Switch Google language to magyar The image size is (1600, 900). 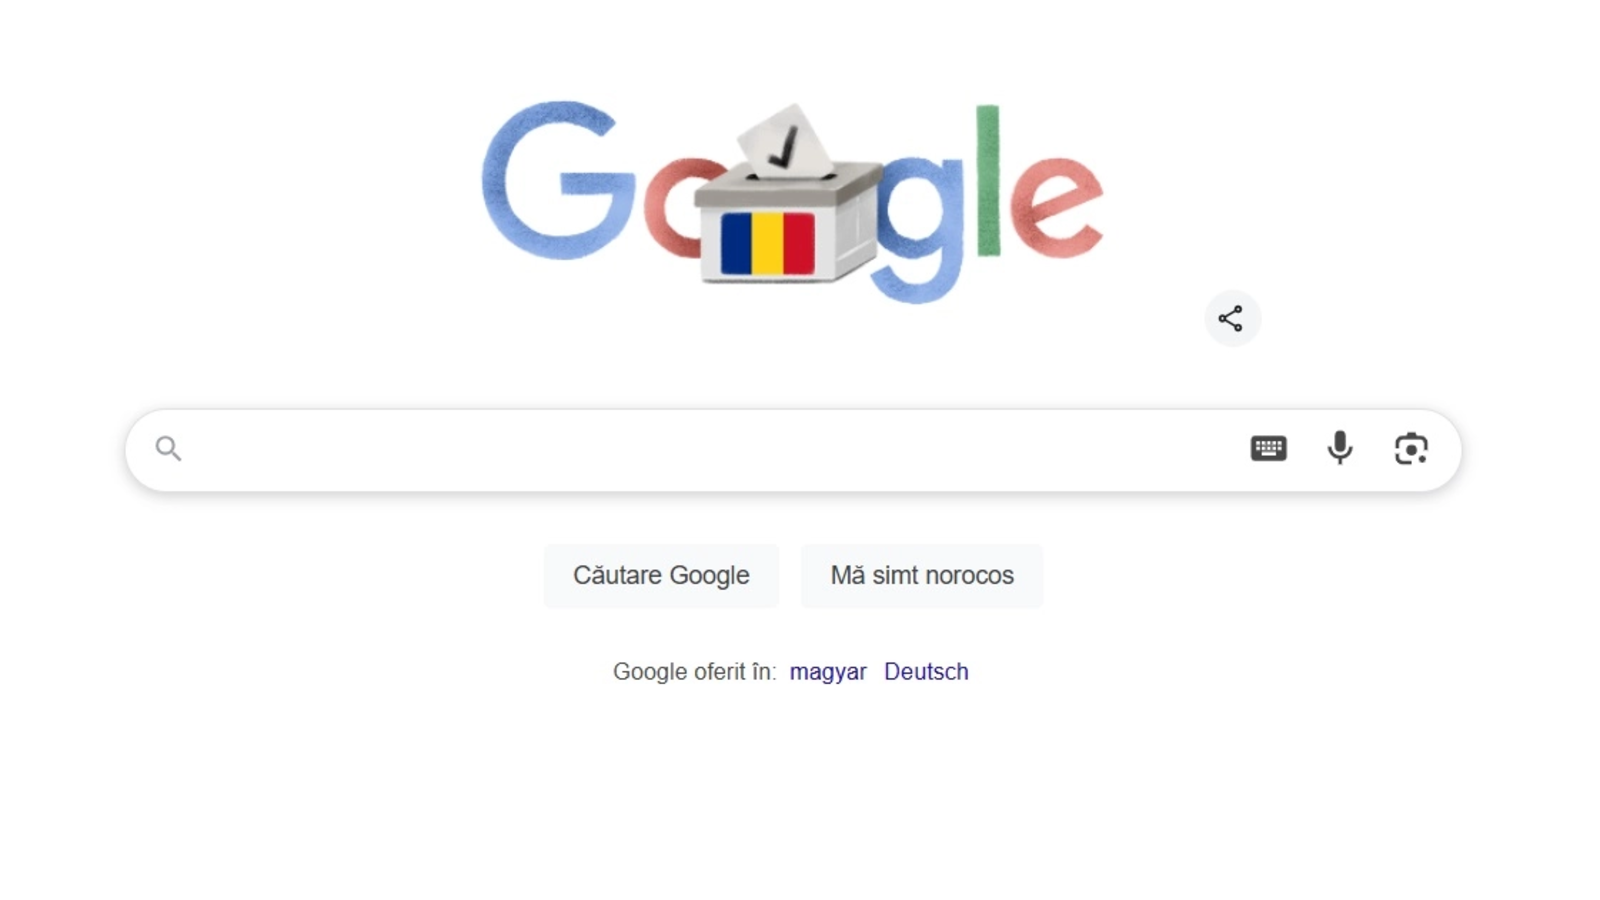pyautogui.click(x=828, y=672)
